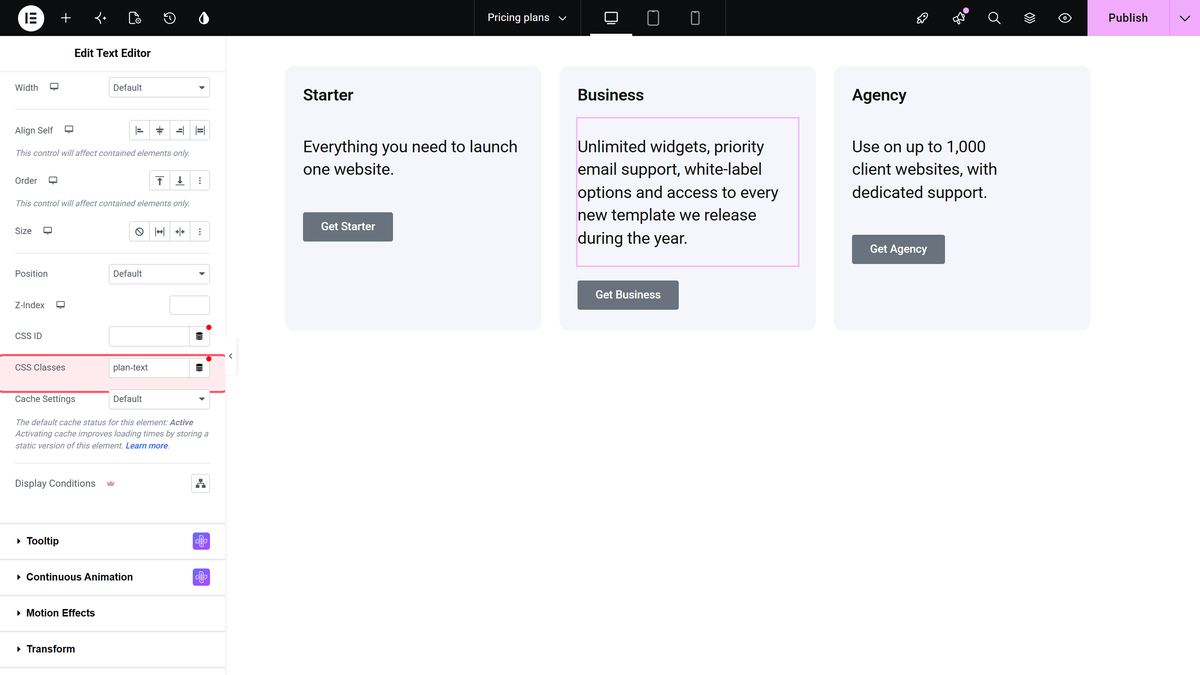Open dynamic tags for CSS ID
This screenshot has width=1200, height=675.
199,337
